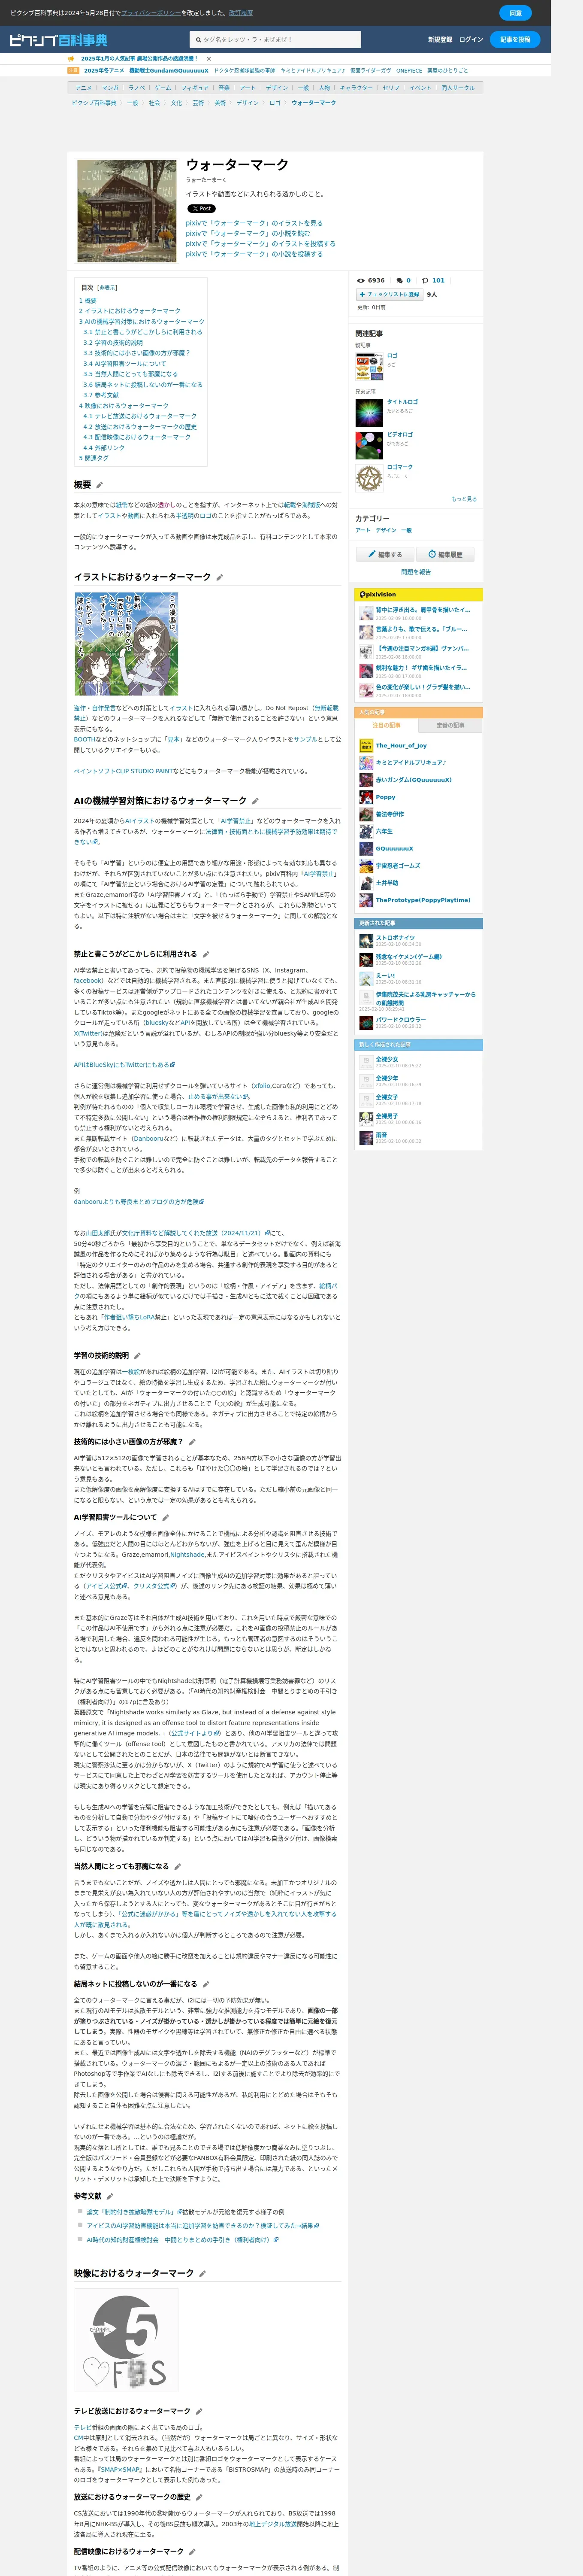Switch to 注目の記事 tab

coord(386,725)
